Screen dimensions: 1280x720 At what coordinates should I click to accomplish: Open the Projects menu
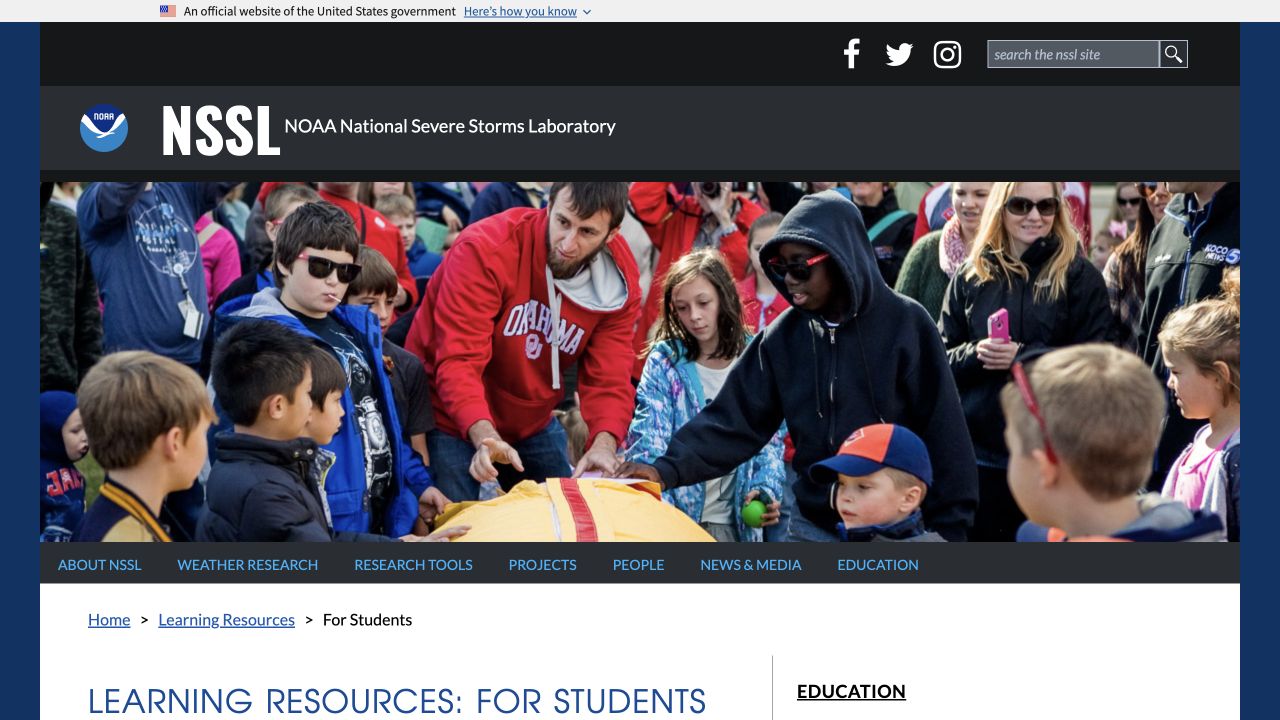543,565
